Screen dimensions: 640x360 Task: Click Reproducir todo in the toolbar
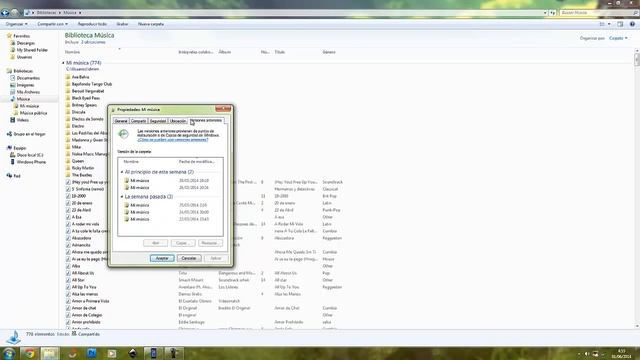click(x=92, y=24)
